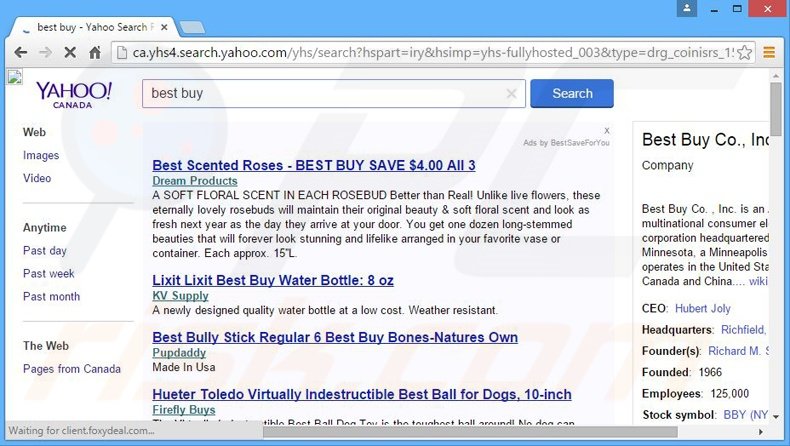Image resolution: width=790 pixels, height=446 pixels.
Task: Switch to Images search results
Action: click(41, 155)
